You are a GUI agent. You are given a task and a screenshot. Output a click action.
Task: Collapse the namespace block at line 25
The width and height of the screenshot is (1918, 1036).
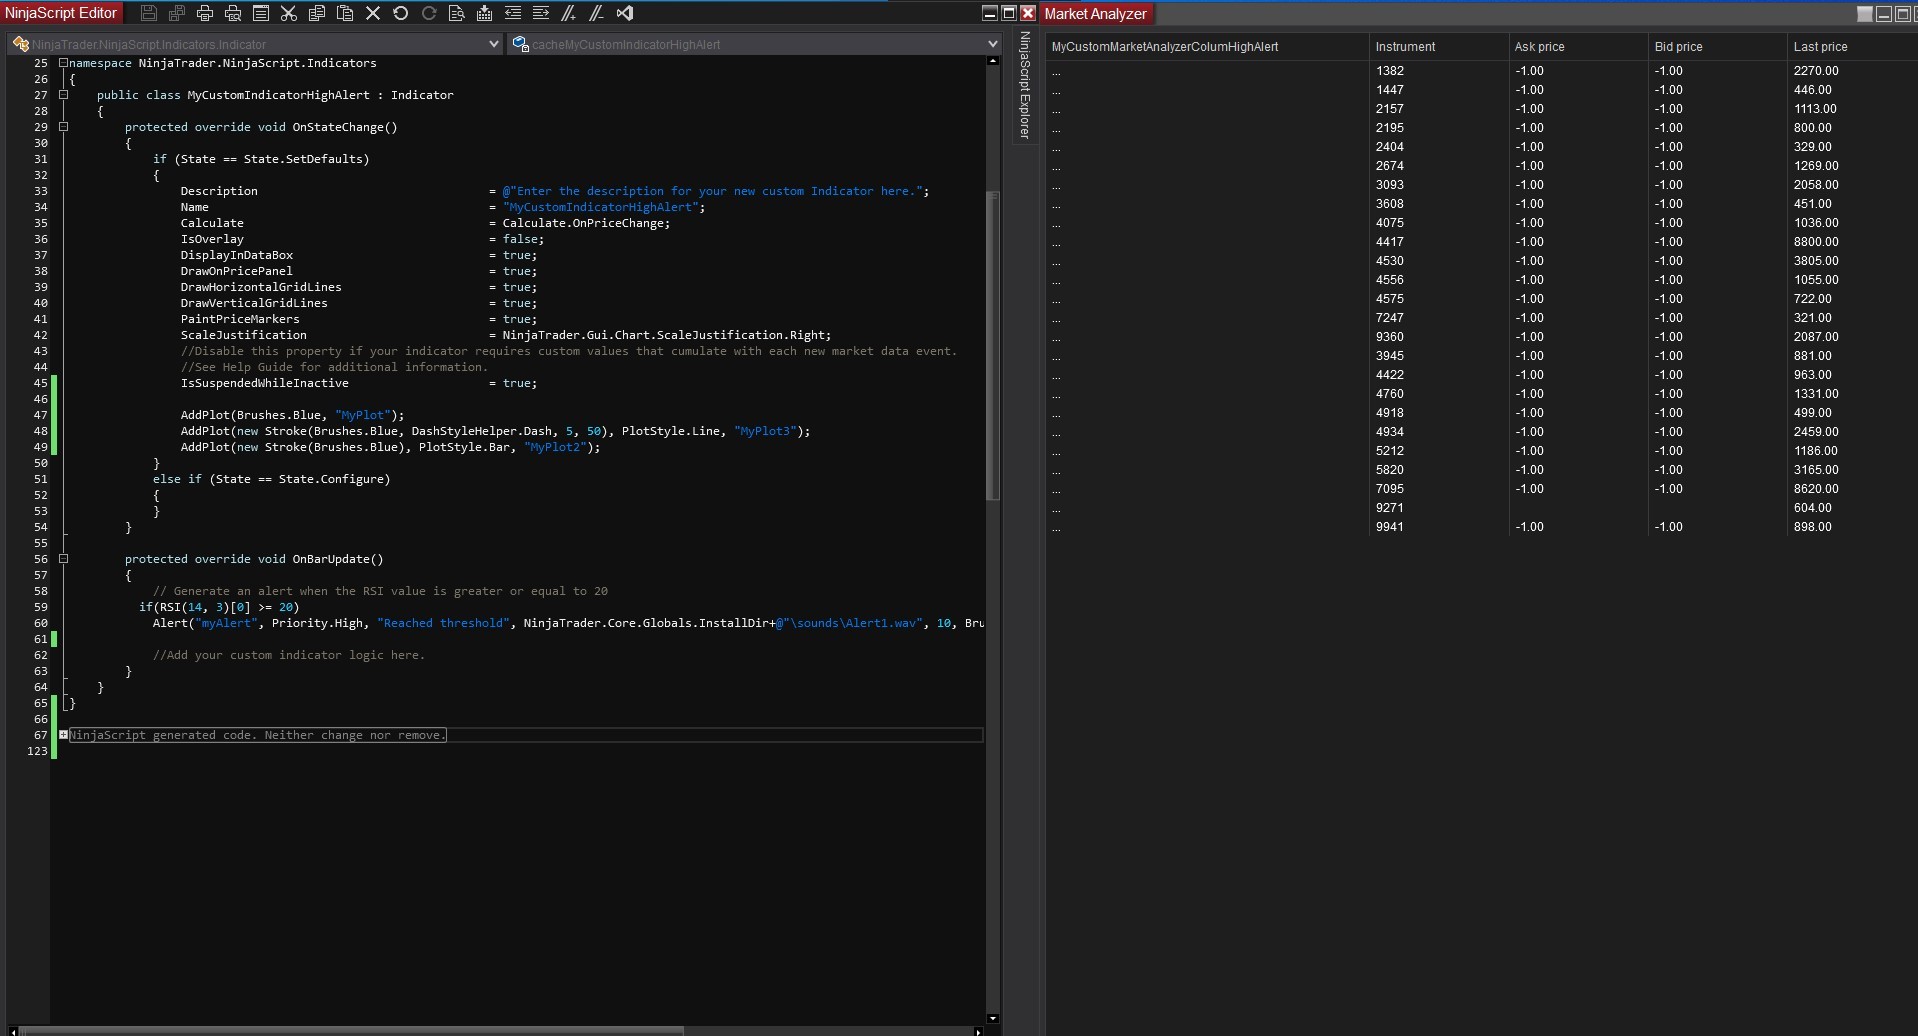point(63,63)
